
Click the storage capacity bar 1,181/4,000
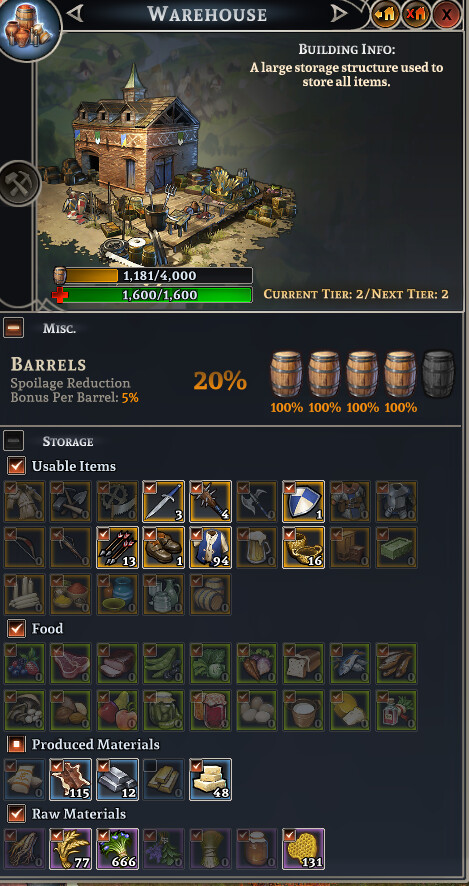click(153, 276)
